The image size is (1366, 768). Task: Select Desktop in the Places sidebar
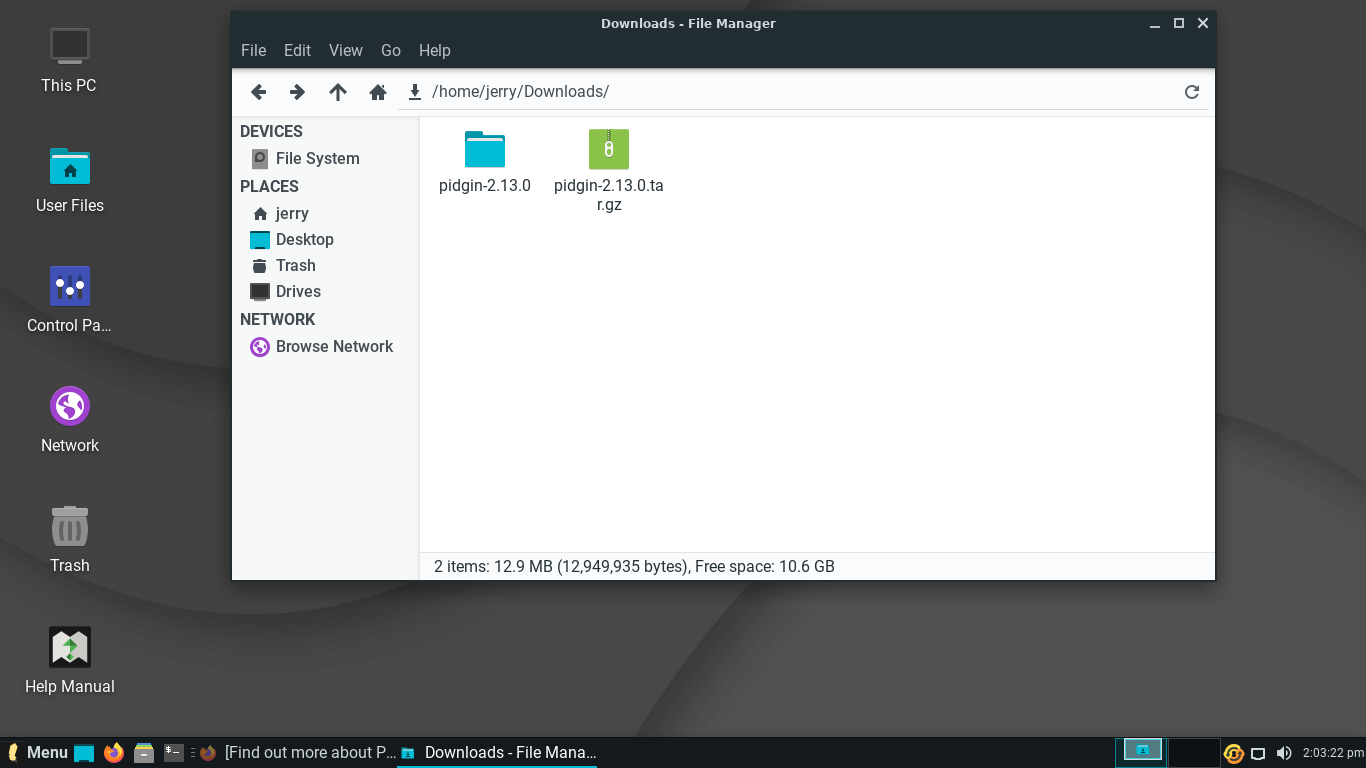pyautogui.click(x=304, y=239)
